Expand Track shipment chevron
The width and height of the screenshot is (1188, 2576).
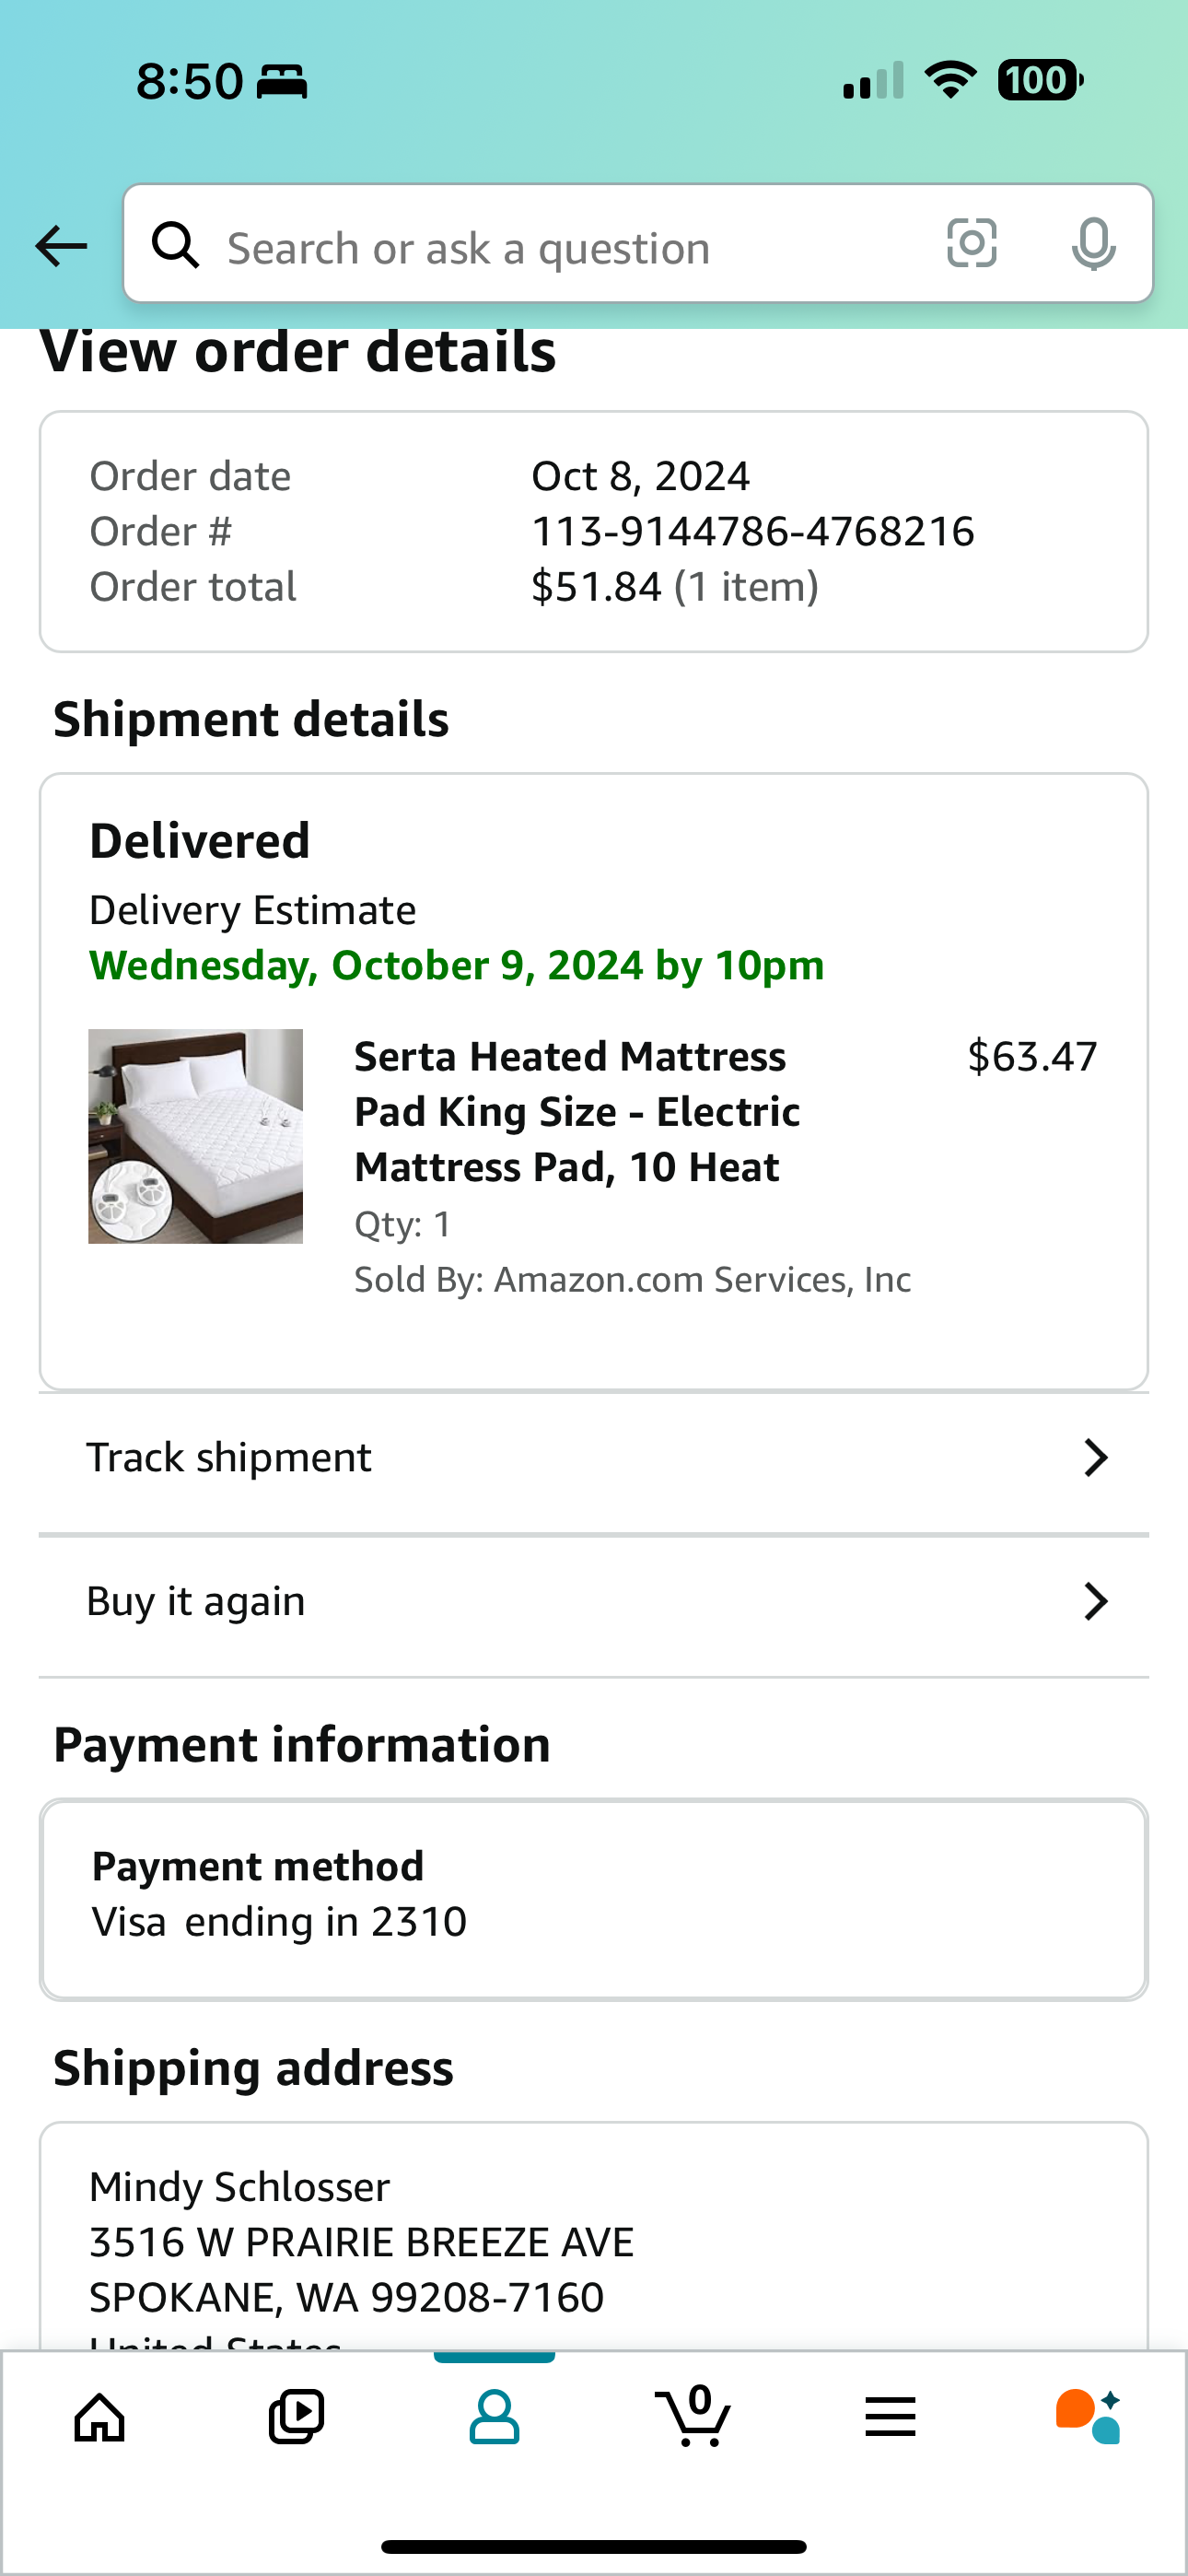pos(1096,1458)
